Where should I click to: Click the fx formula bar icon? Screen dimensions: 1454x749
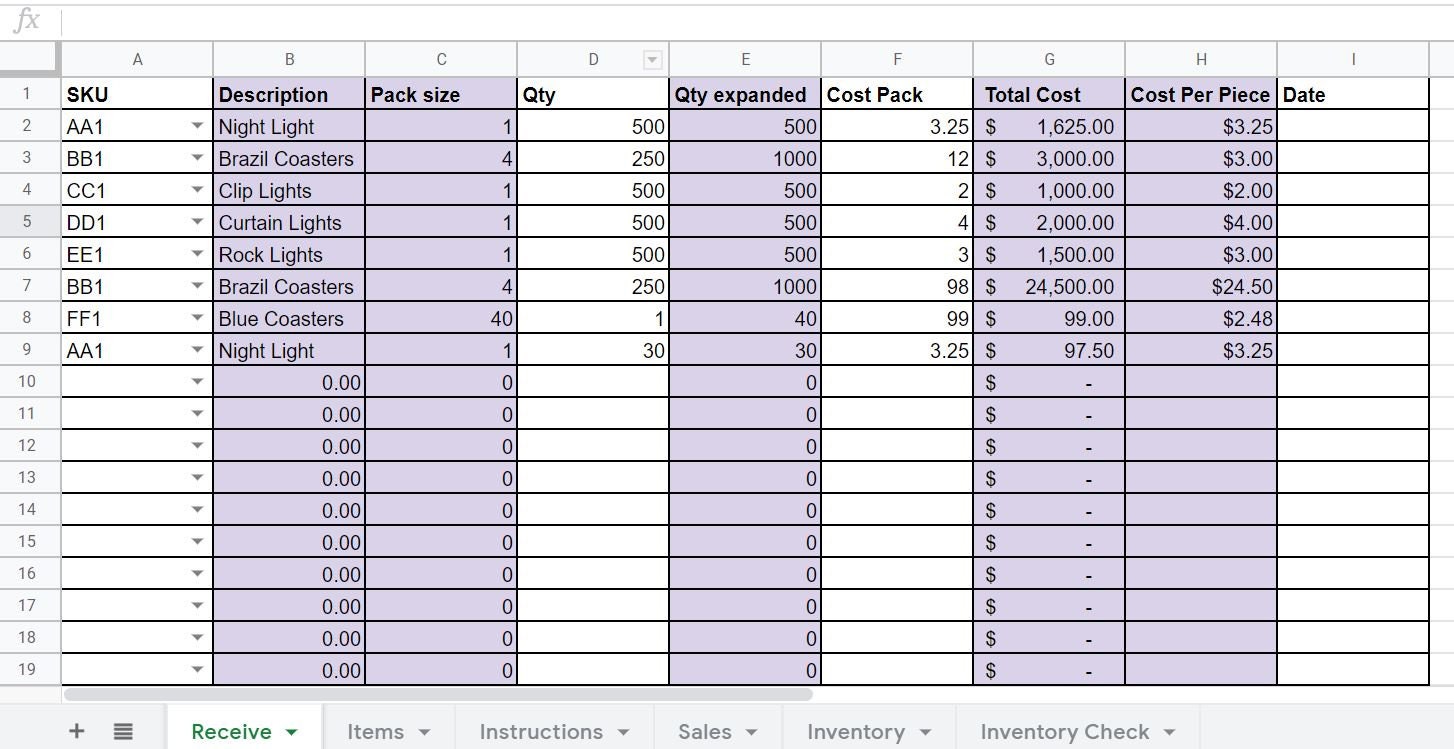pyautogui.click(x=28, y=20)
